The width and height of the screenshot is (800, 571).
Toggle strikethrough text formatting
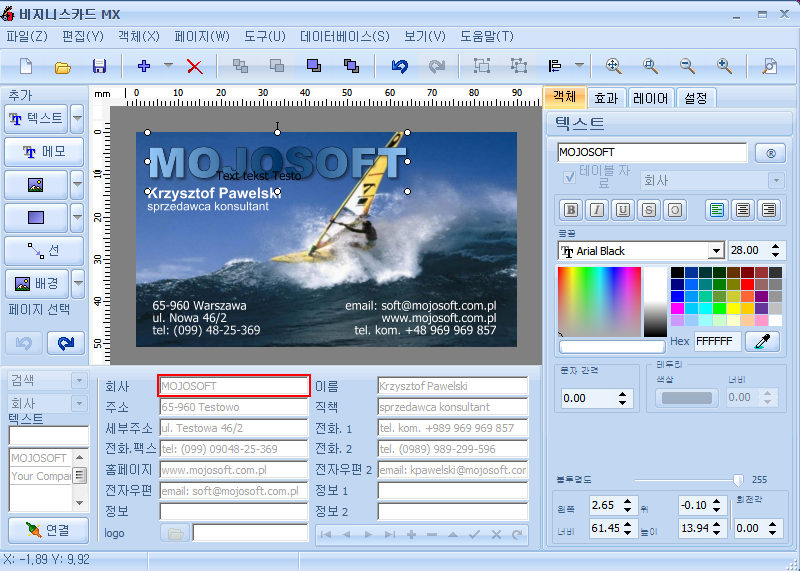pyautogui.click(x=649, y=210)
